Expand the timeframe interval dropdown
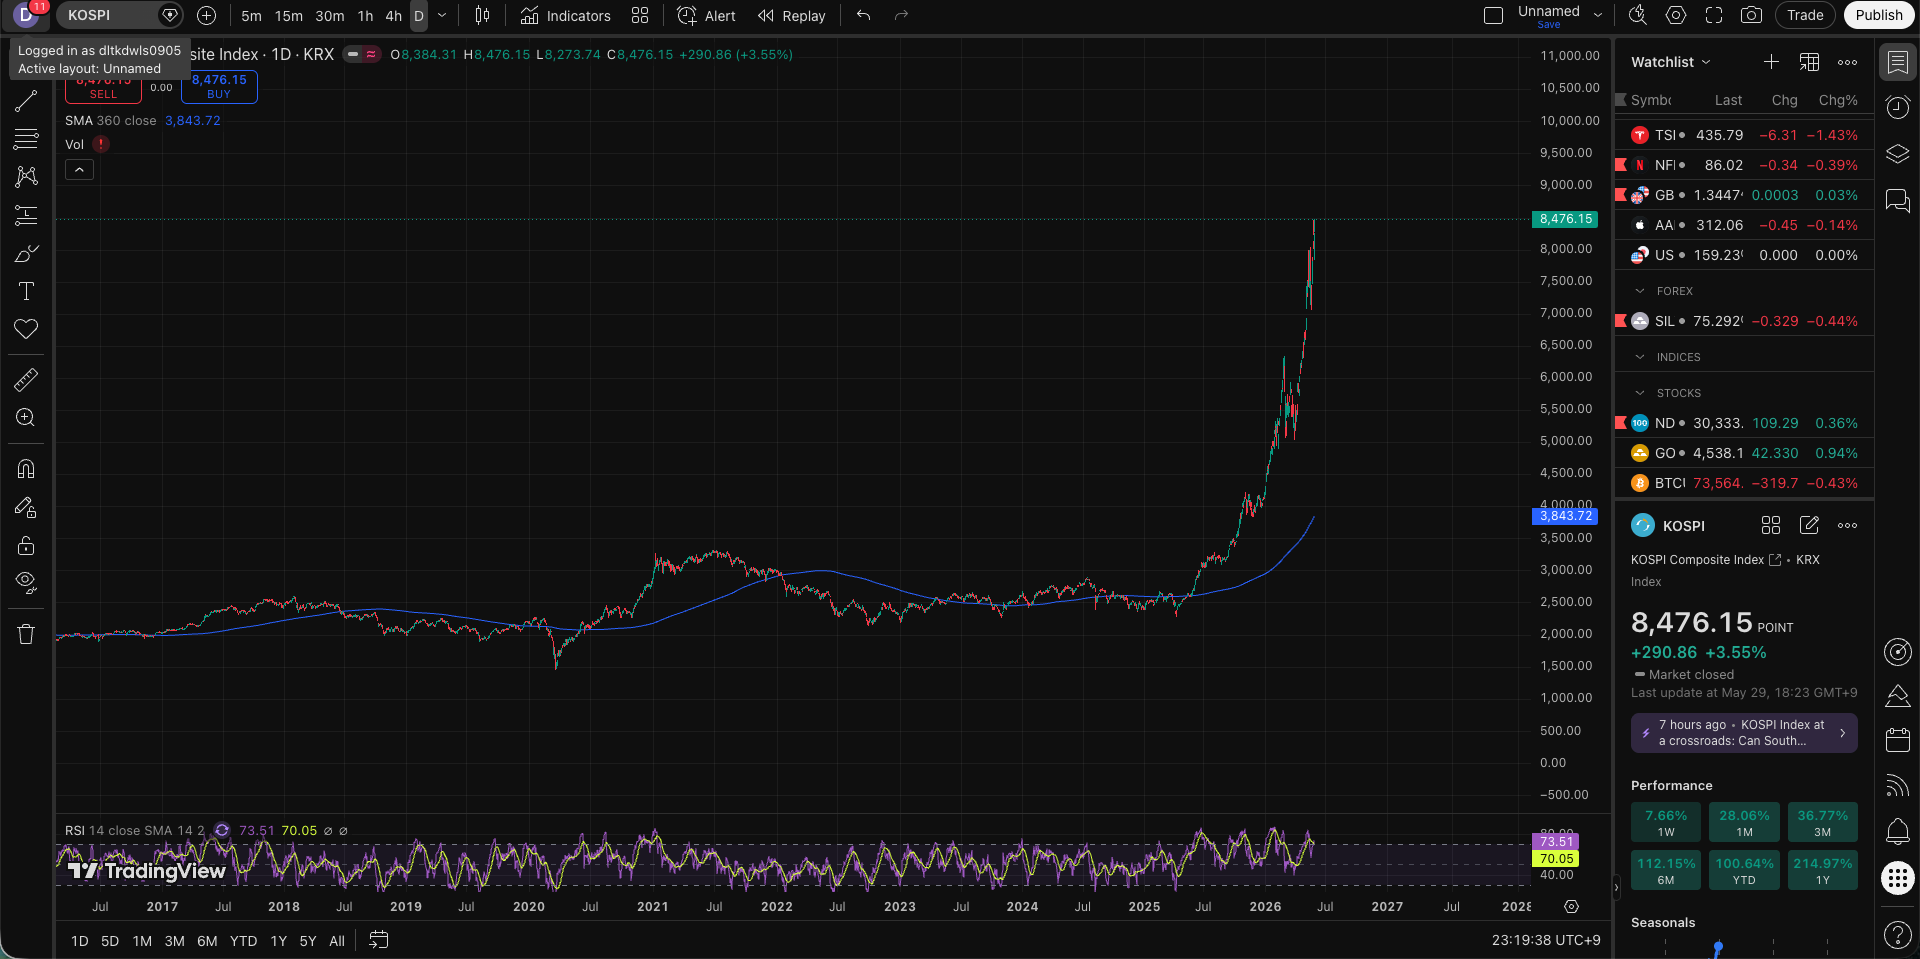The height and width of the screenshot is (959, 1920). 442,15
